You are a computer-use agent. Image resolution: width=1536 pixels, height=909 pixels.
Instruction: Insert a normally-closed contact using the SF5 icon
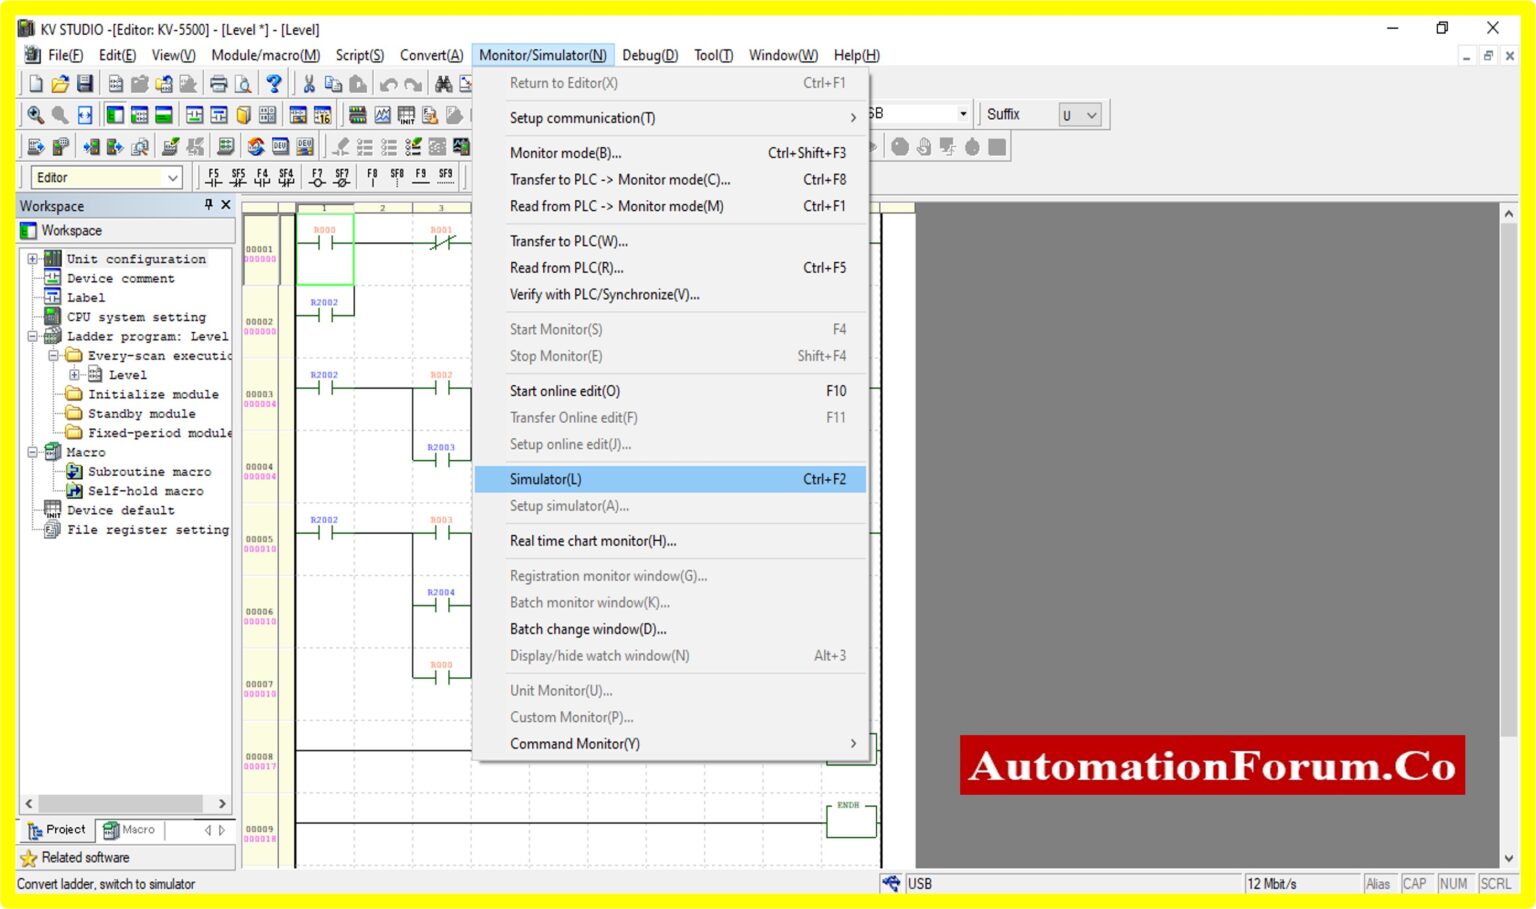238,178
